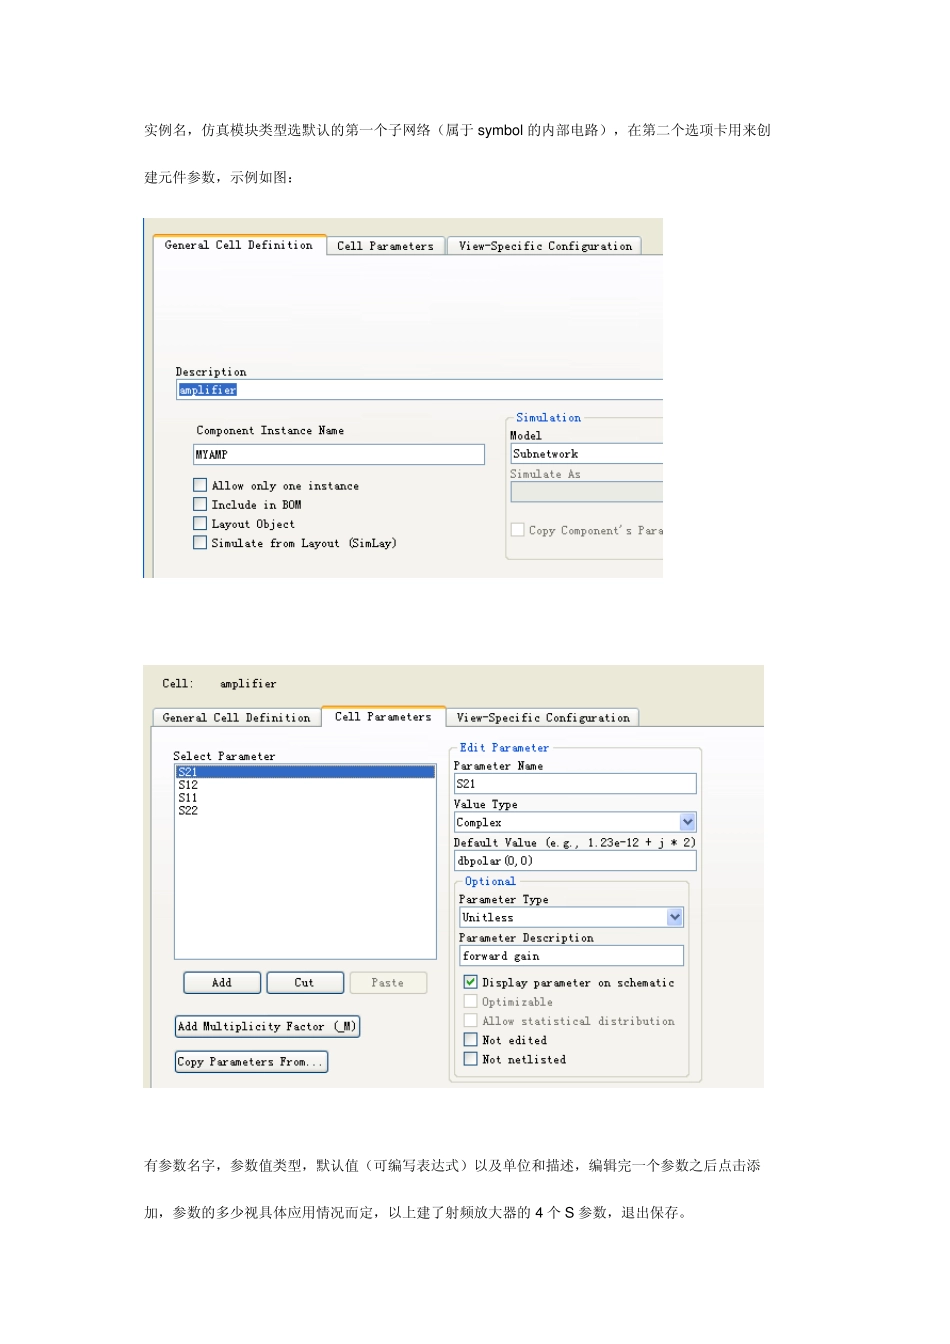Screen dimensions: 950x1344
Task: Select S21 in the parameter list
Action: tap(305, 772)
